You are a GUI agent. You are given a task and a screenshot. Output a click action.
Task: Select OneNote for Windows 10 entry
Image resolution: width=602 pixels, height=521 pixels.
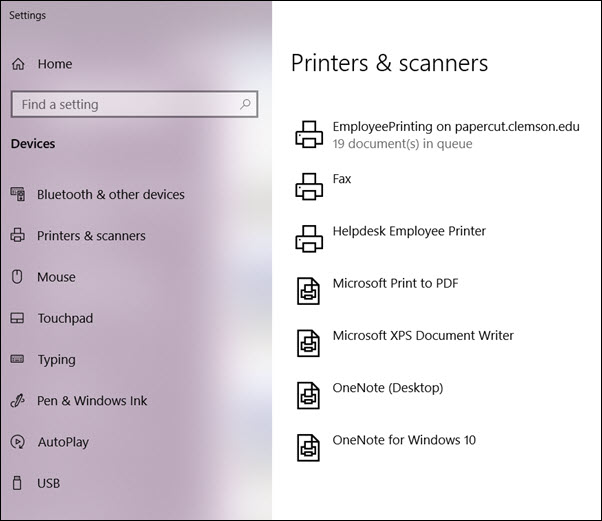click(x=386, y=448)
